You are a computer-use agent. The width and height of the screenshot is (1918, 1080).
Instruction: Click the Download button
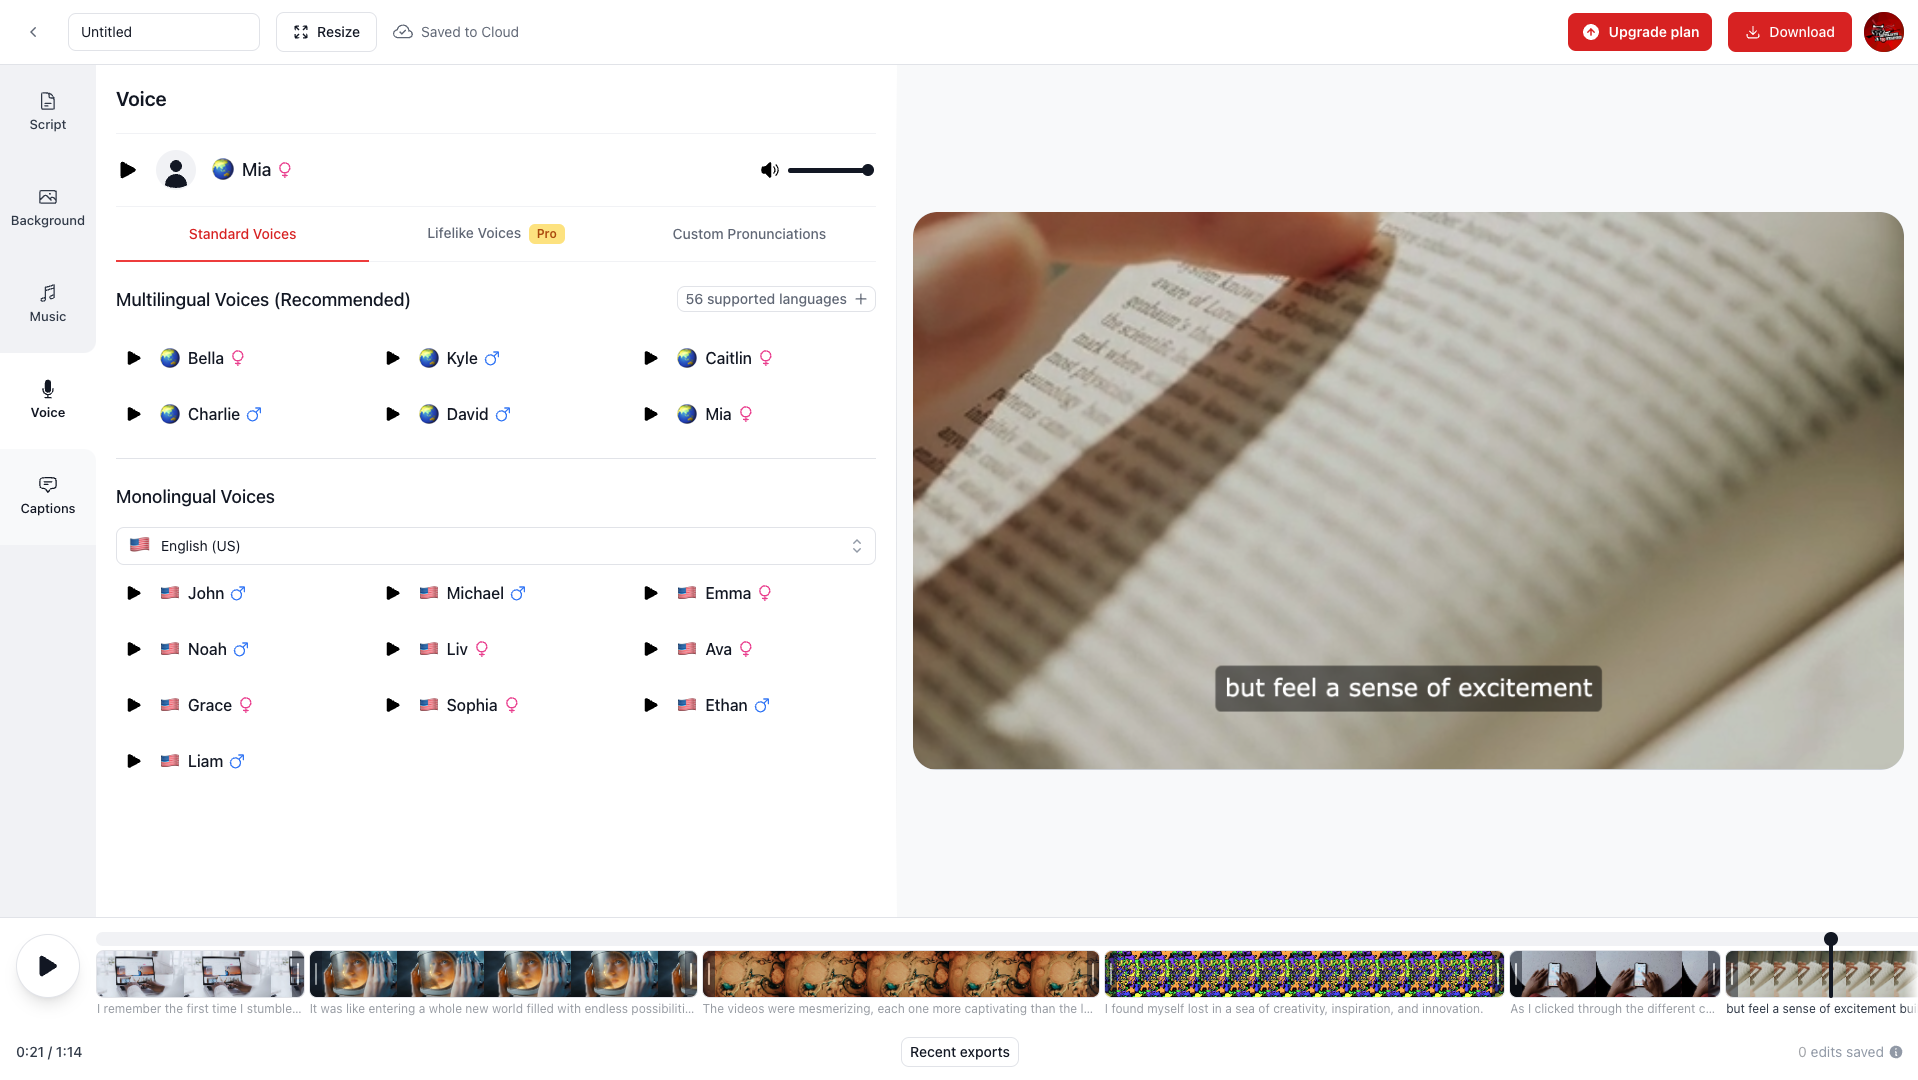tap(1789, 32)
